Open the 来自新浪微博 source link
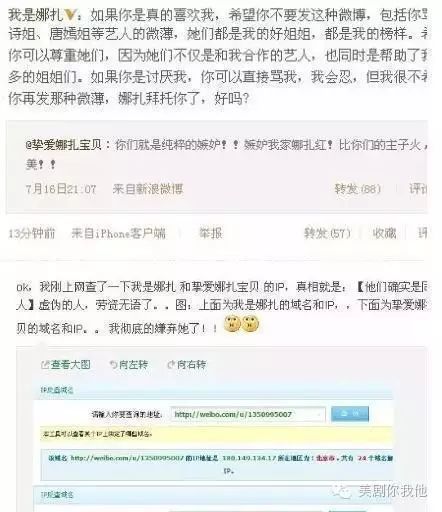442x512 pixels. [x=148, y=189]
